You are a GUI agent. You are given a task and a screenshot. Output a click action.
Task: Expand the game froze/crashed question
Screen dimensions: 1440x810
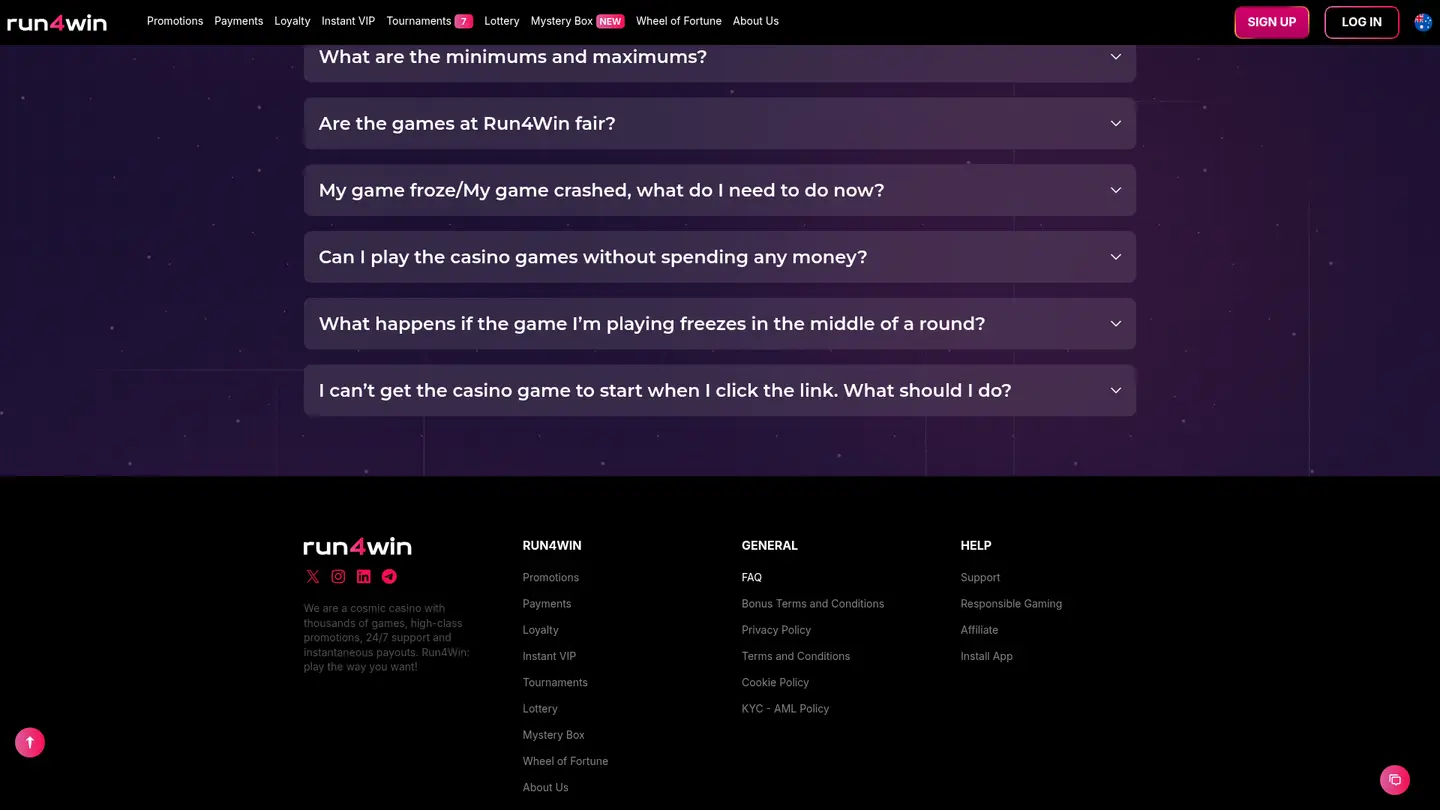[720, 190]
